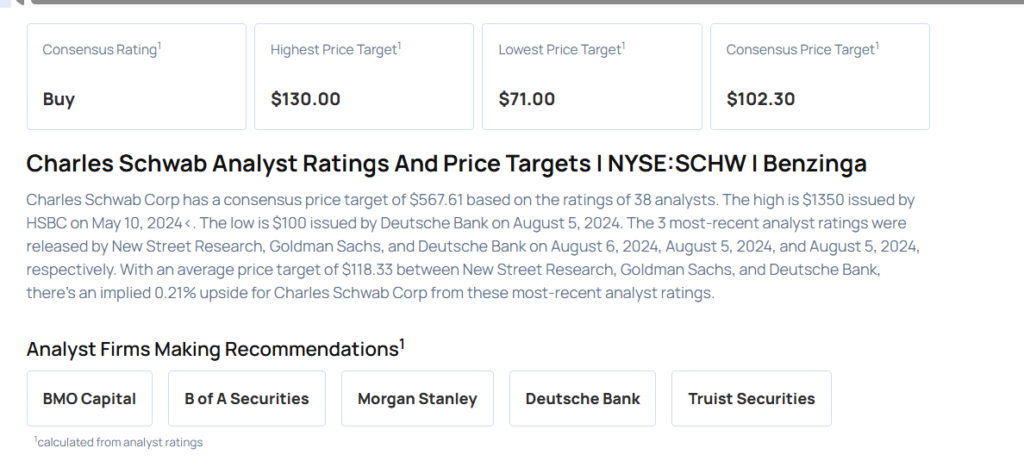The image size is (1024, 467).
Task: Click the Lowest Price Target label
Action: [x=559, y=49]
